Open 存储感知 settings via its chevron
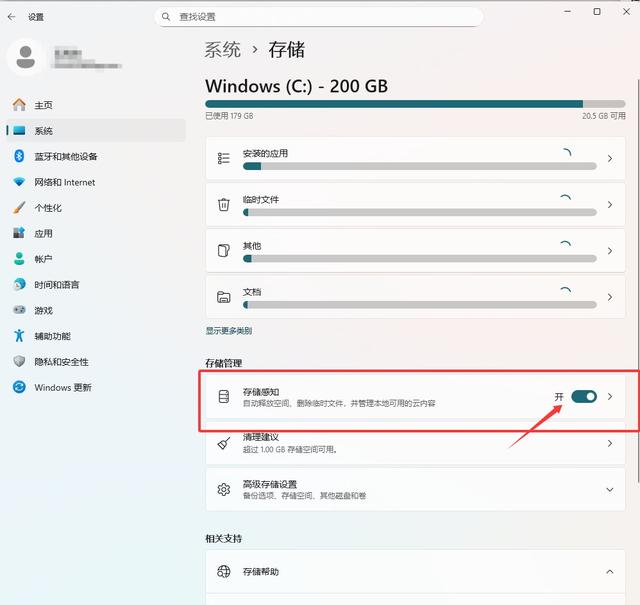 (610, 396)
